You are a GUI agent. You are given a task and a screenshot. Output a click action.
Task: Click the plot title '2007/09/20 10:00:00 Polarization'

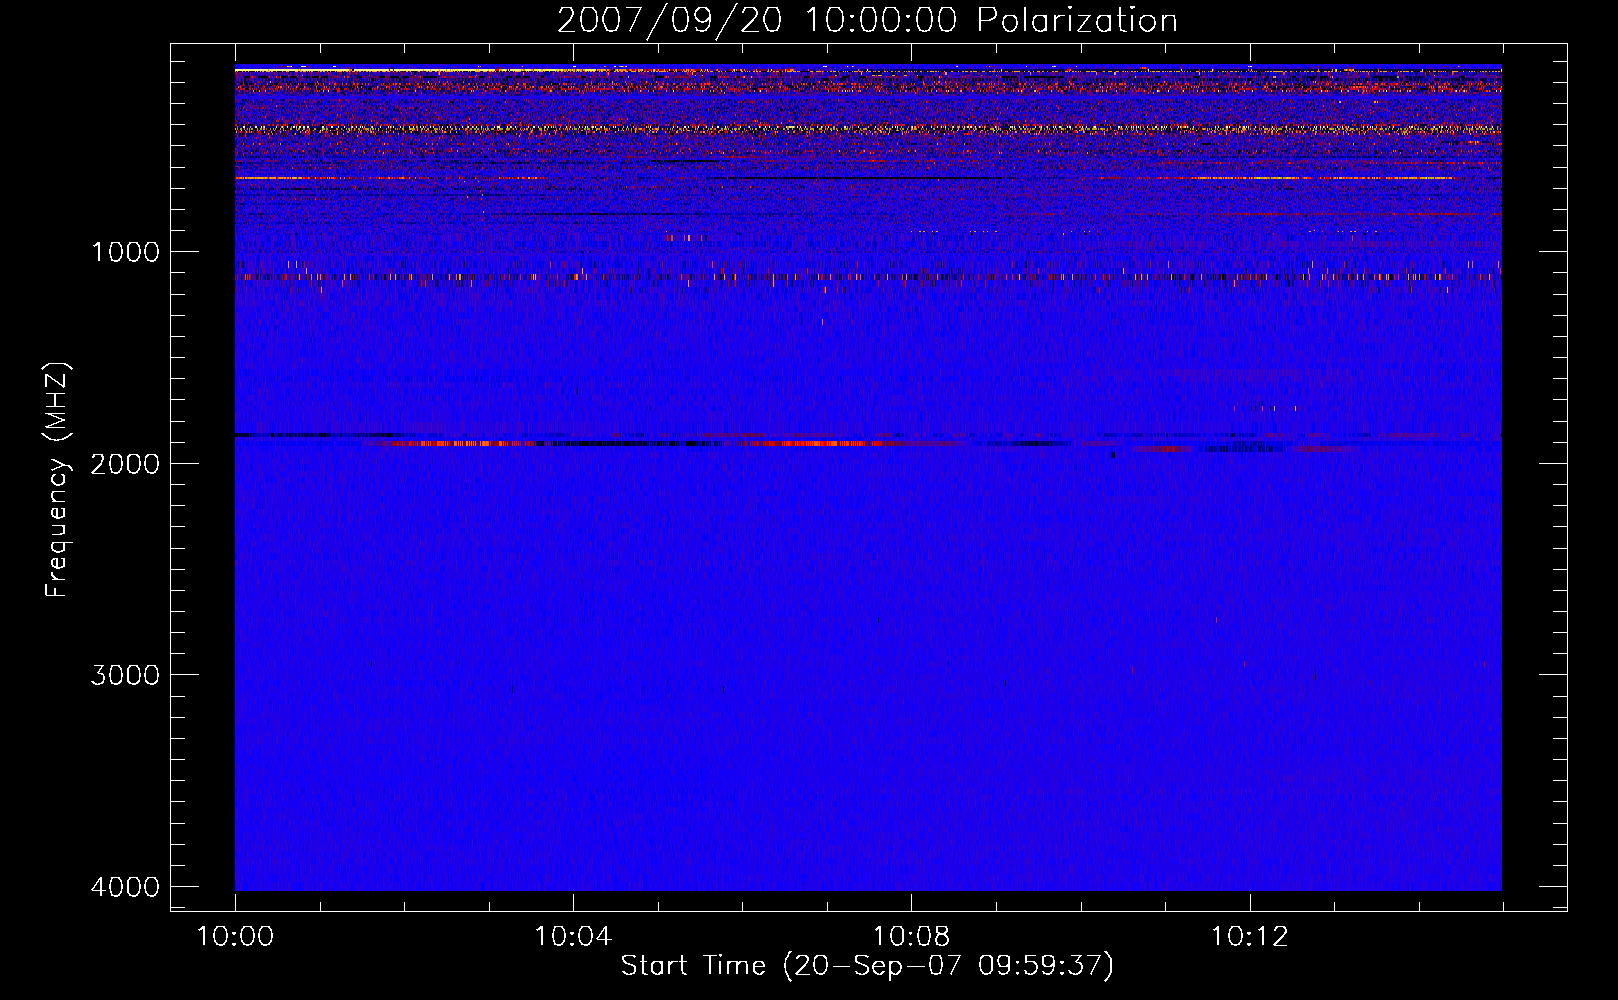coord(867,21)
